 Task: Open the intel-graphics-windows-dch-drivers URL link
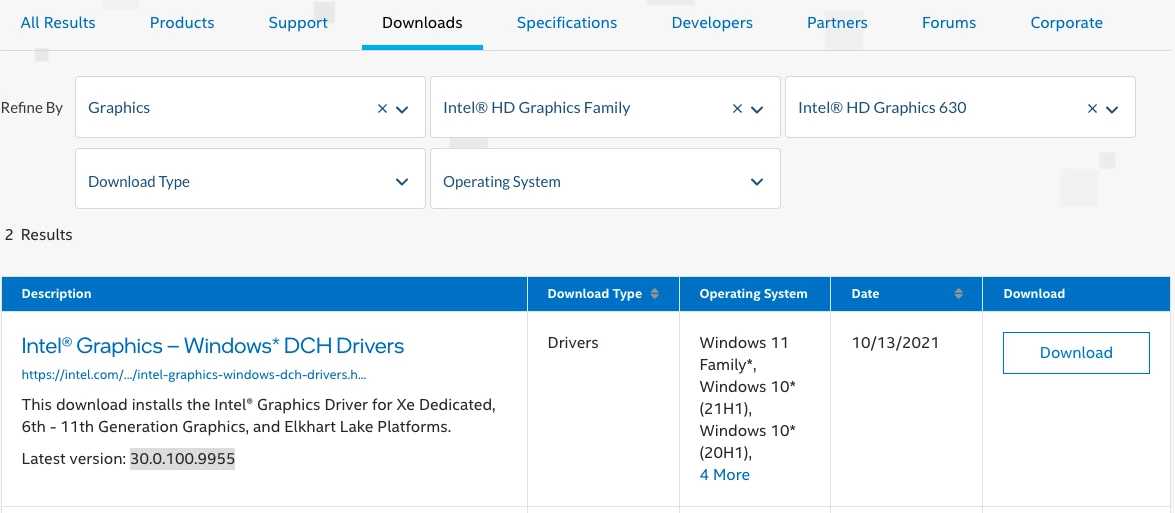coord(194,374)
